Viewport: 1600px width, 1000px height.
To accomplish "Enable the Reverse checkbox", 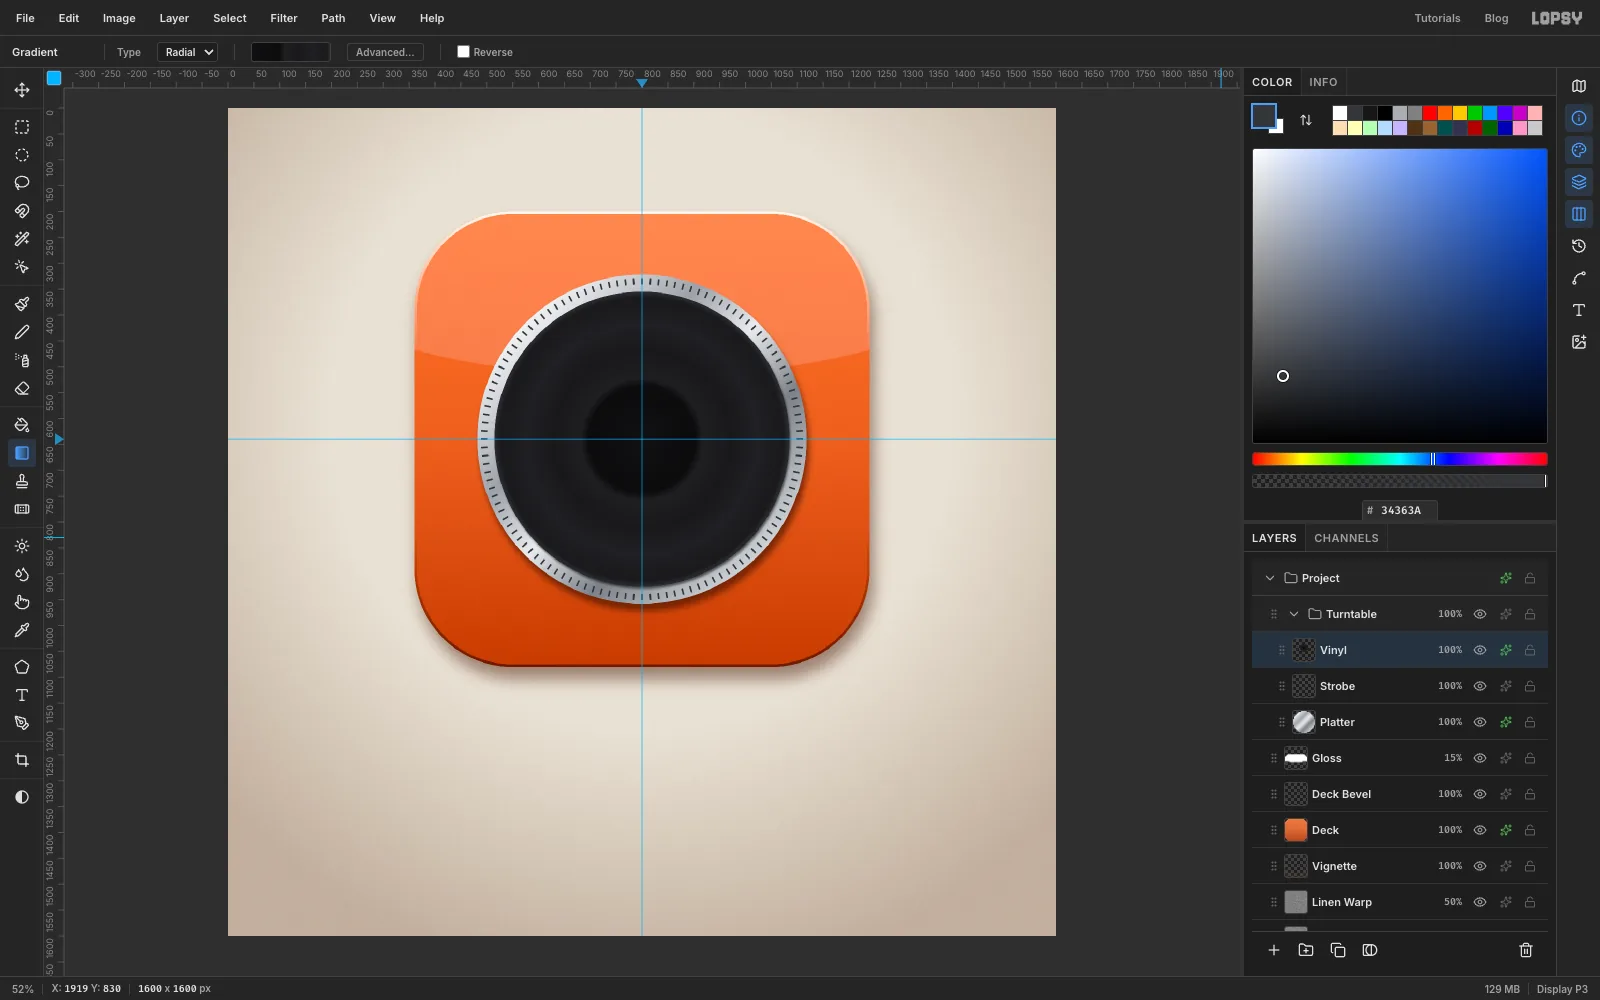I will [x=463, y=52].
